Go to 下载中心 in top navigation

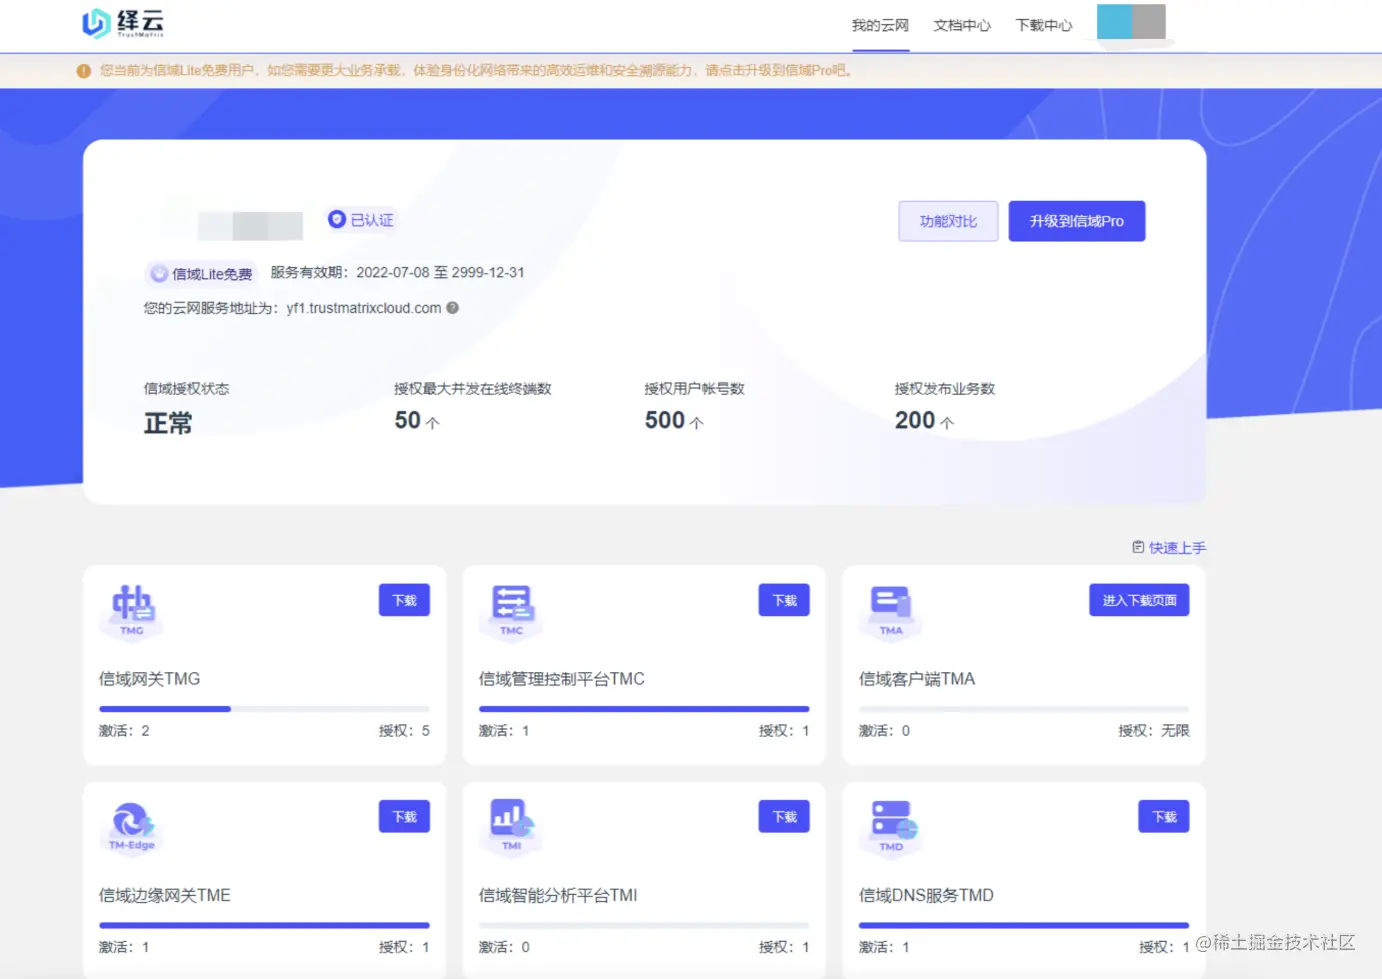1044,26
